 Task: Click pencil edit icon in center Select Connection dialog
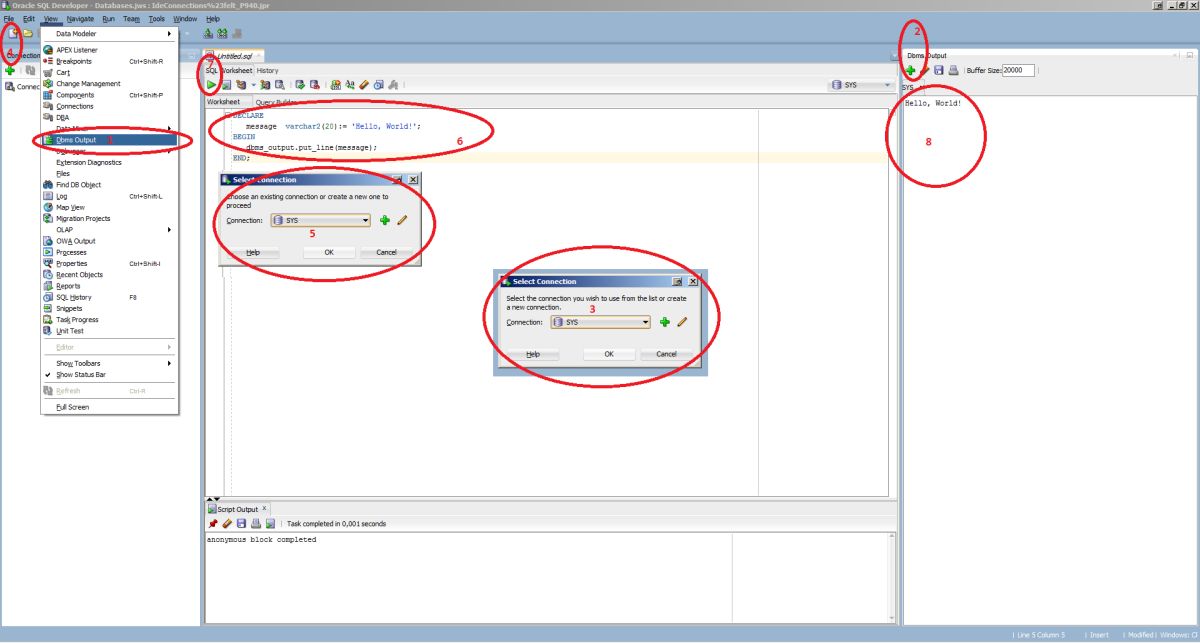(683, 322)
